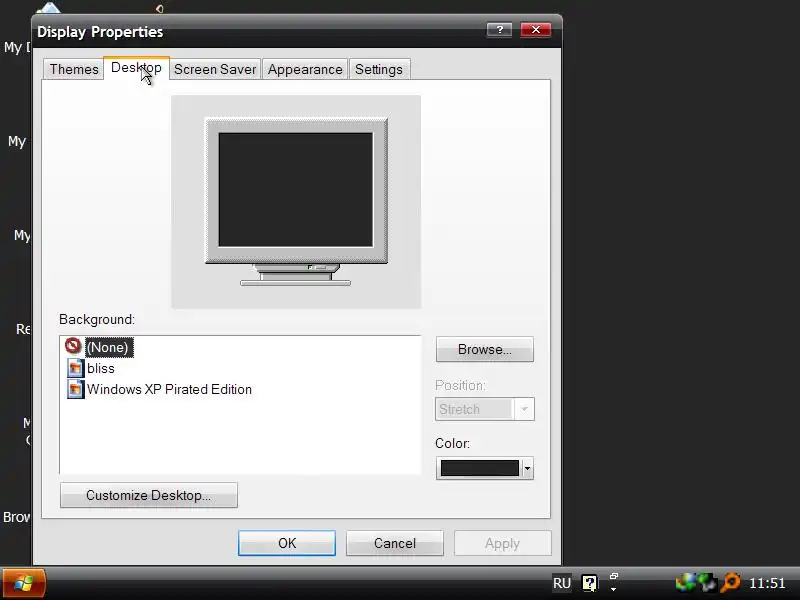Select Windows XP Pirated Edition background
This screenshot has width=800, height=600.
click(169, 389)
